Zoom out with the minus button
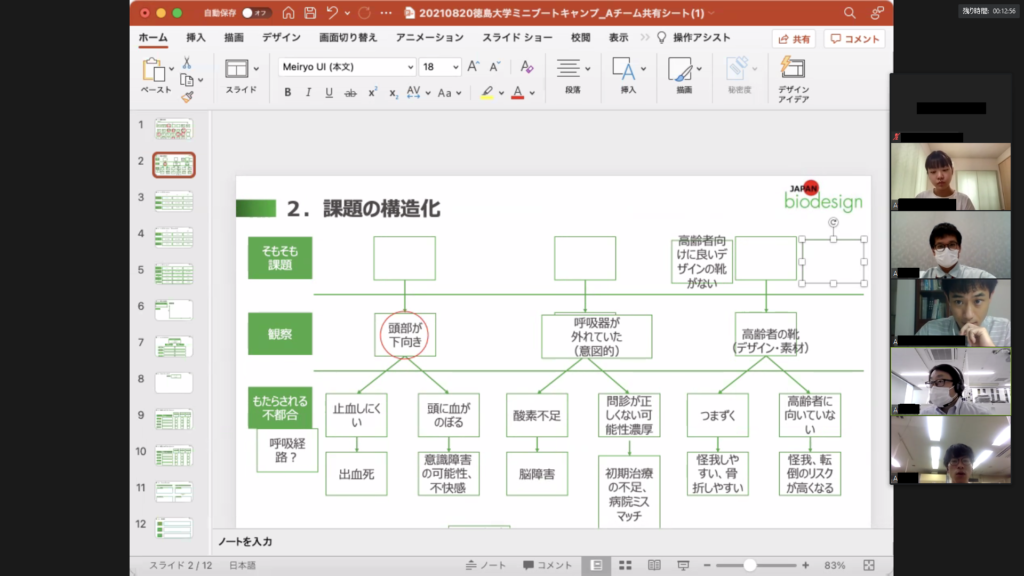1024x576 pixels. [707, 566]
